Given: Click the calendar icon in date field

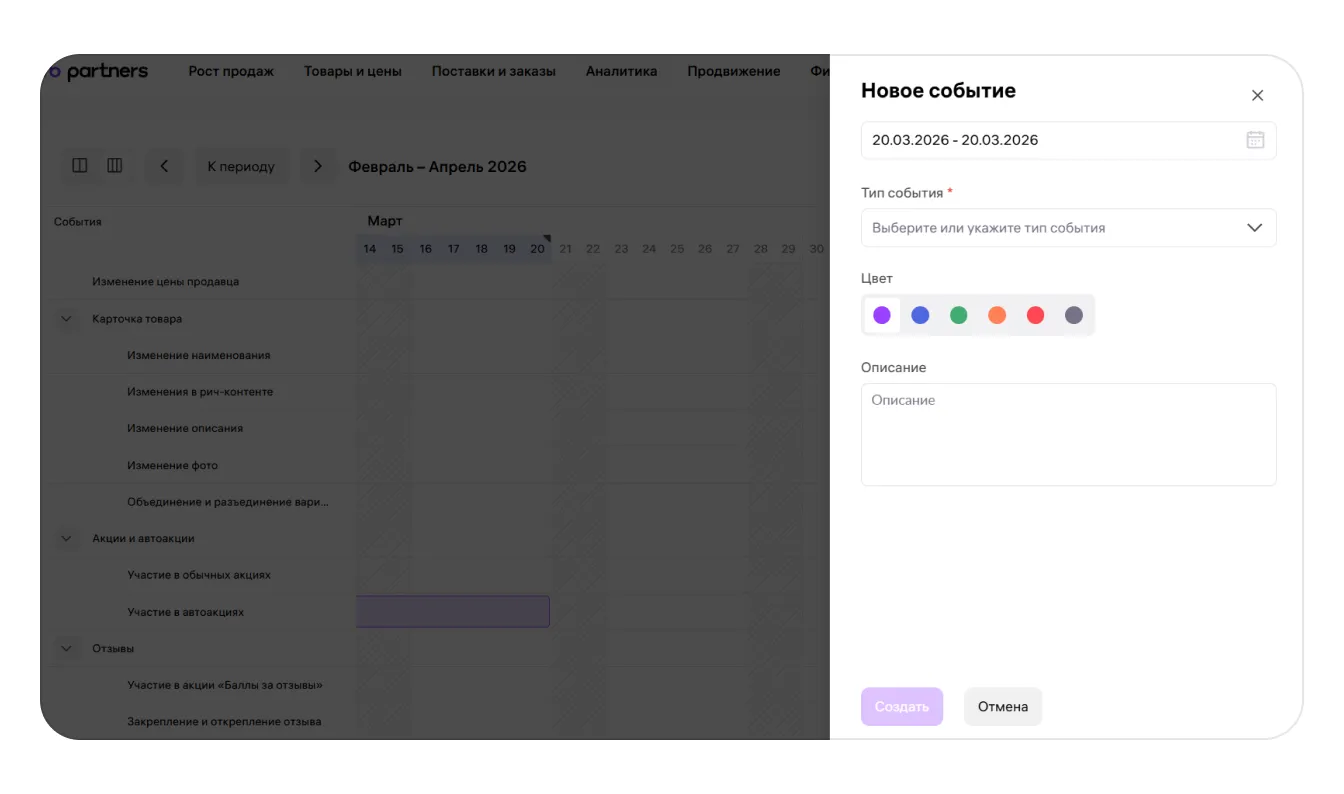Looking at the screenshot, I should [x=1255, y=140].
